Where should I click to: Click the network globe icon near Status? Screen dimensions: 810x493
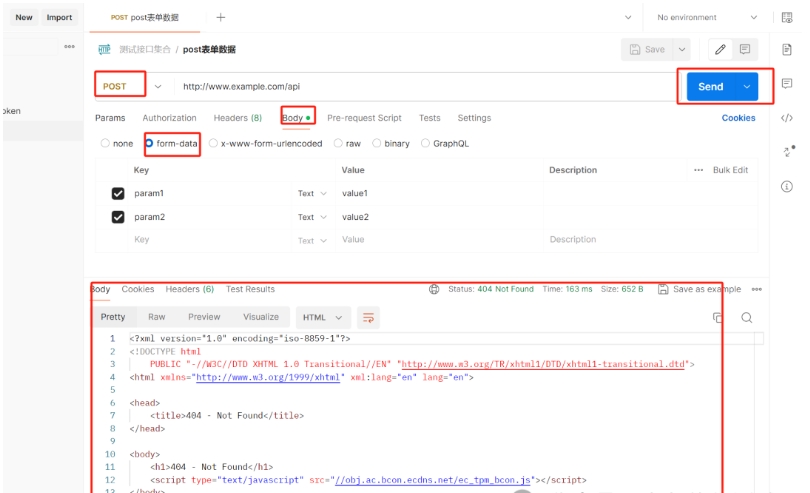tap(434, 289)
